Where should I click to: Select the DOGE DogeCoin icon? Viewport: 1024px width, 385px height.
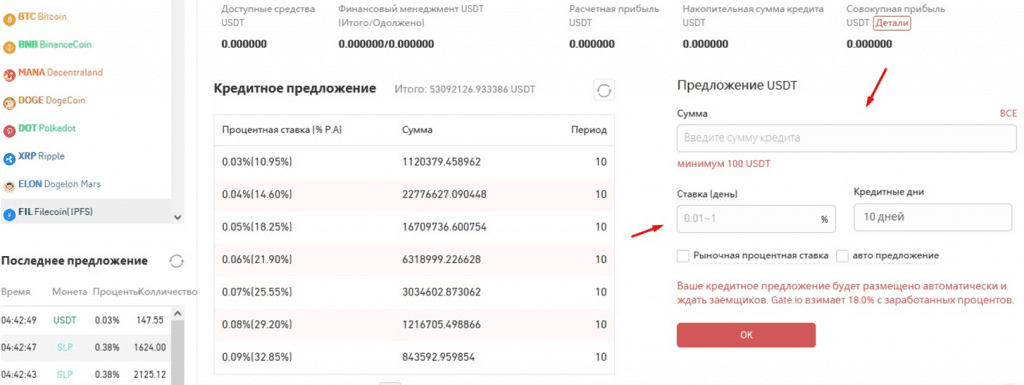coord(9,103)
